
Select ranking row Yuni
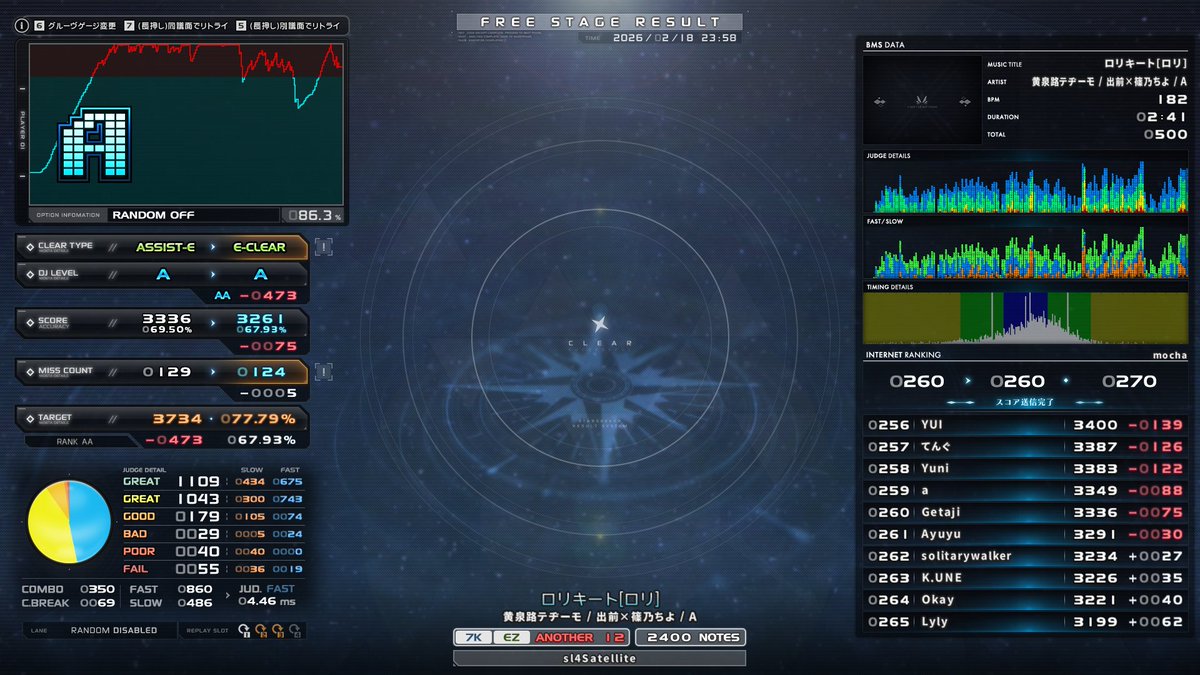click(x=1026, y=469)
